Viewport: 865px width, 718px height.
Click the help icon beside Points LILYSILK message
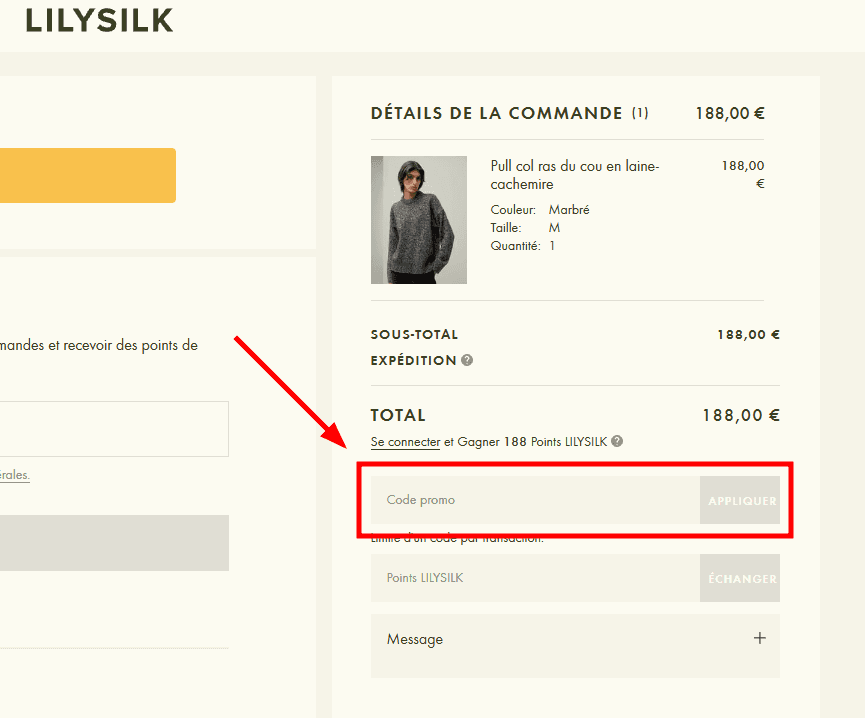click(617, 440)
